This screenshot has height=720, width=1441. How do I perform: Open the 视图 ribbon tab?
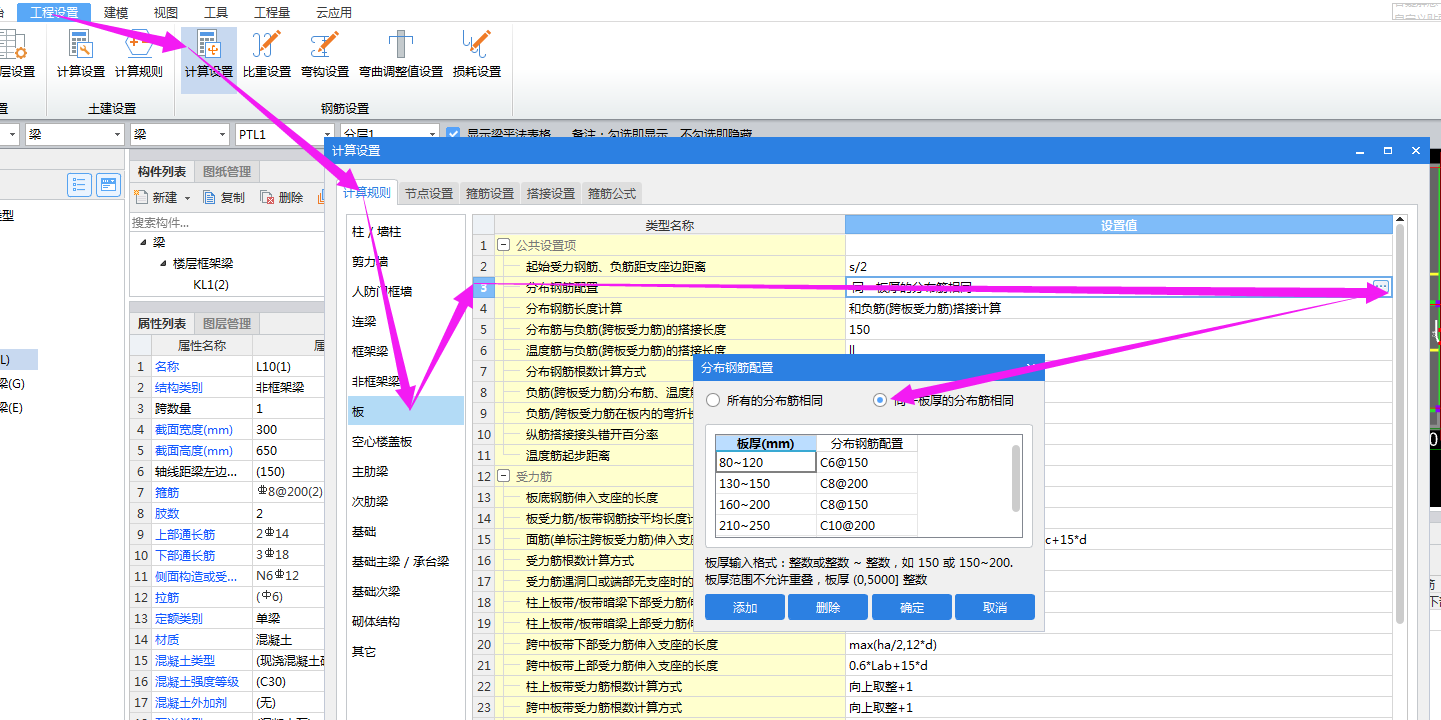point(166,12)
